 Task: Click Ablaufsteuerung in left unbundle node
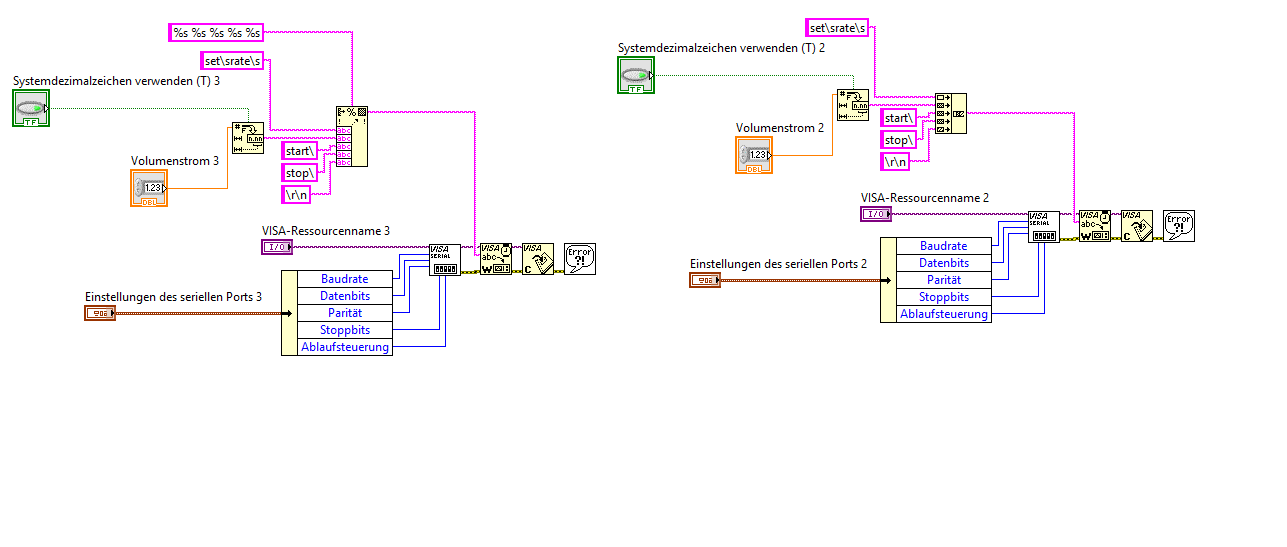345,347
